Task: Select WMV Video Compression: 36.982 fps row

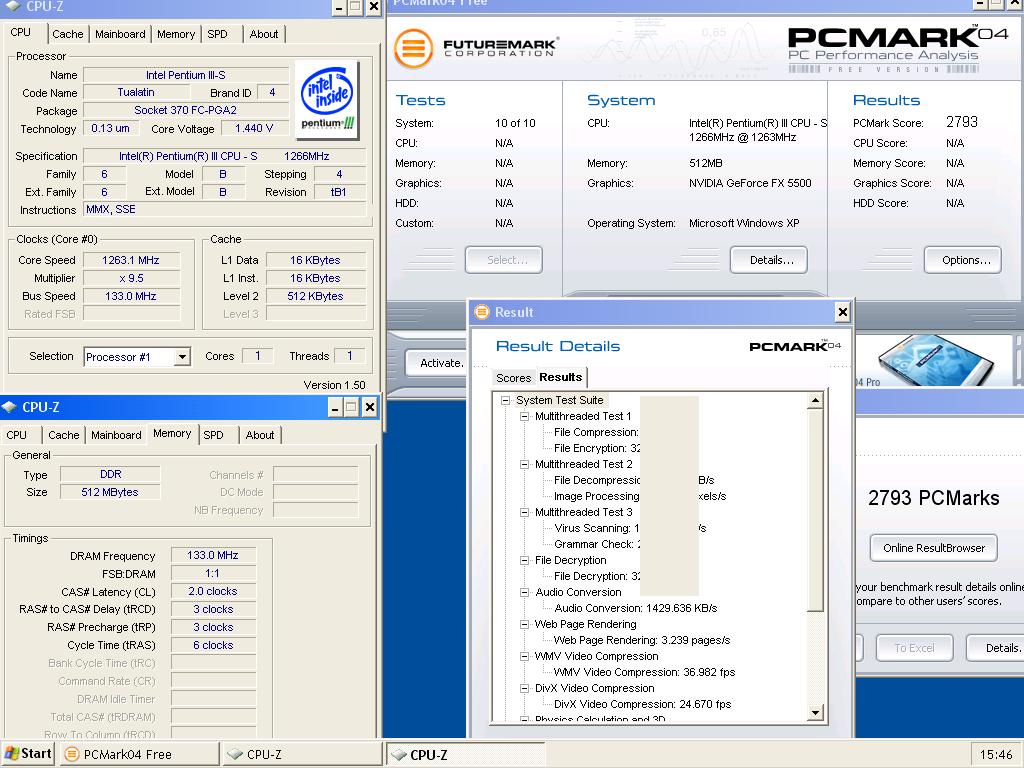Action: tap(645, 672)
